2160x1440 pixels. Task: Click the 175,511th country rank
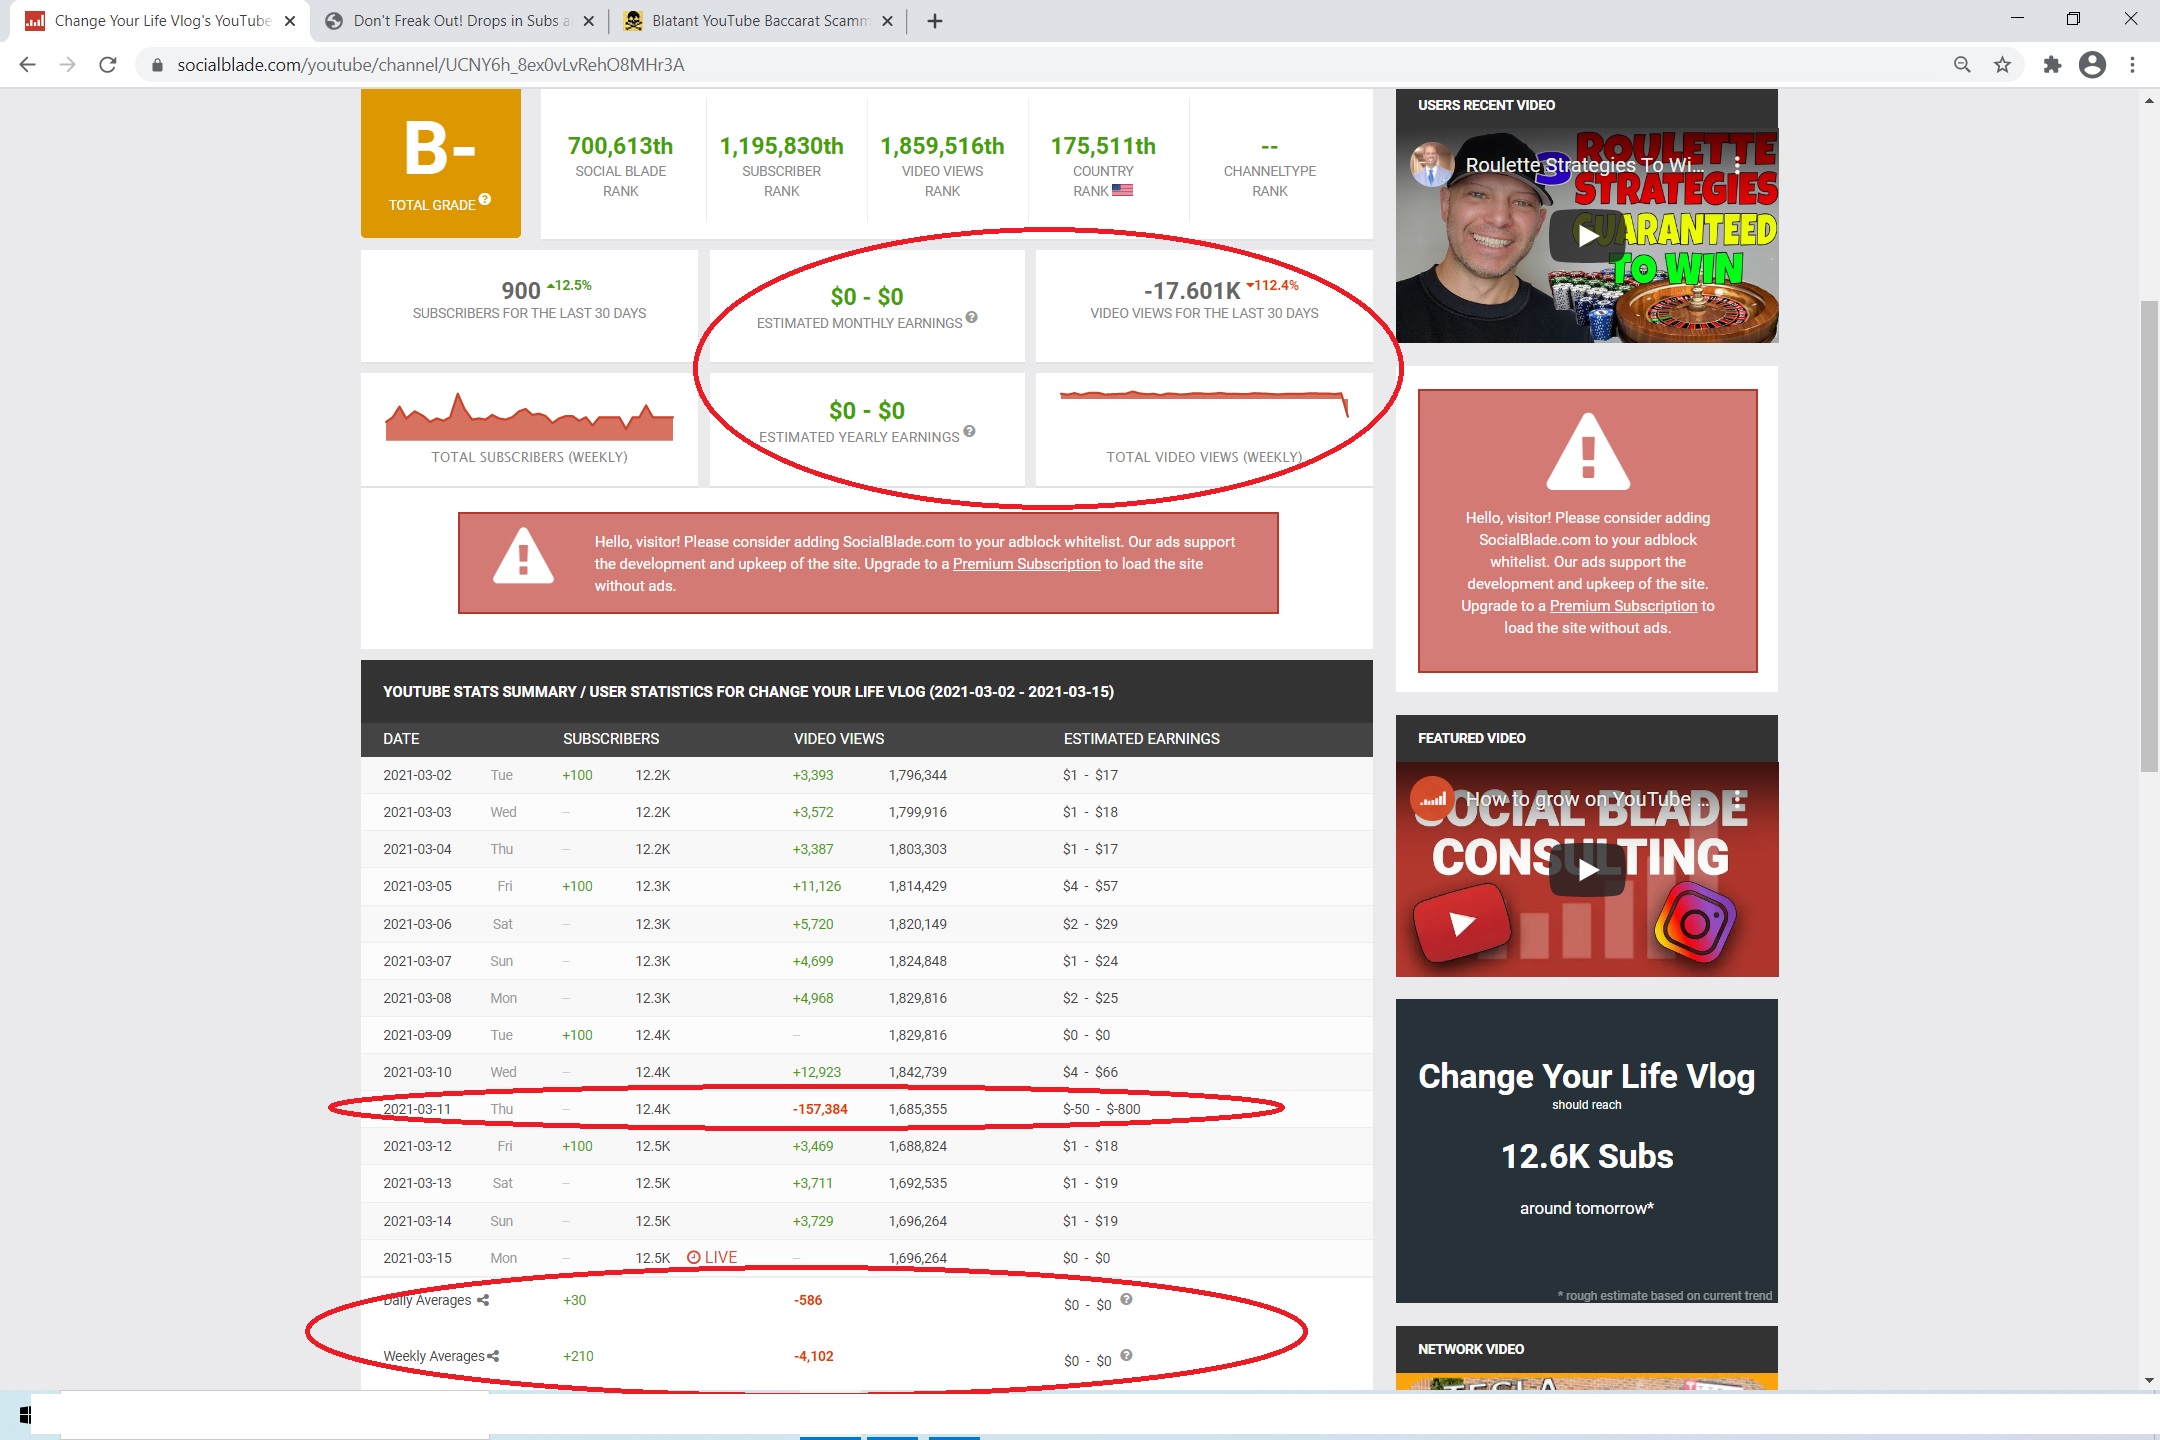pyautogui.click(x=1103, y=146)
